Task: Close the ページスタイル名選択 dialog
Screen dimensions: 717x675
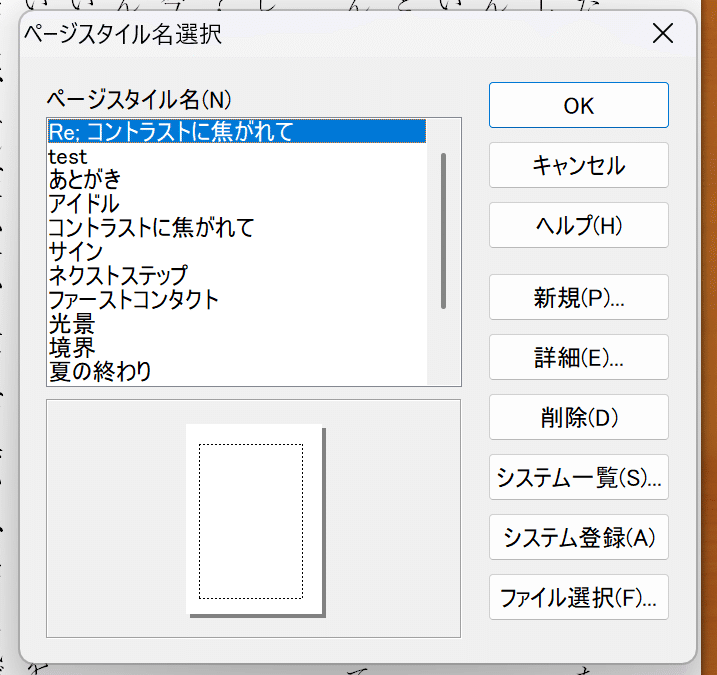Action: coord(663,33)
